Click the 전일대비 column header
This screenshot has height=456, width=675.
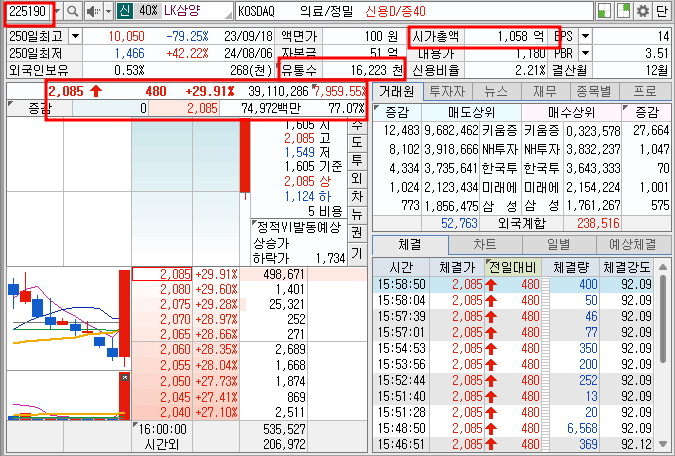[x=513, y=268]
